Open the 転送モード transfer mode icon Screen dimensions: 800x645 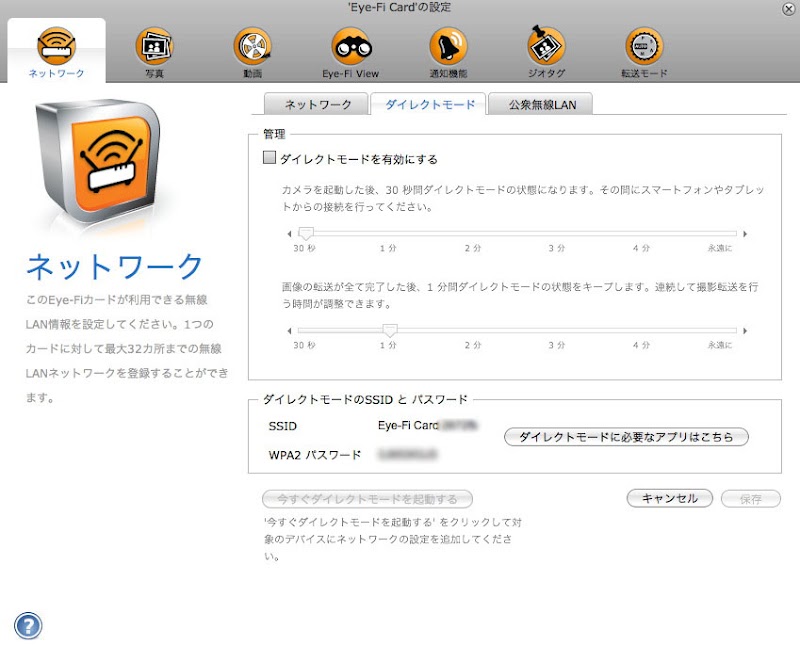tap(644, 46)
